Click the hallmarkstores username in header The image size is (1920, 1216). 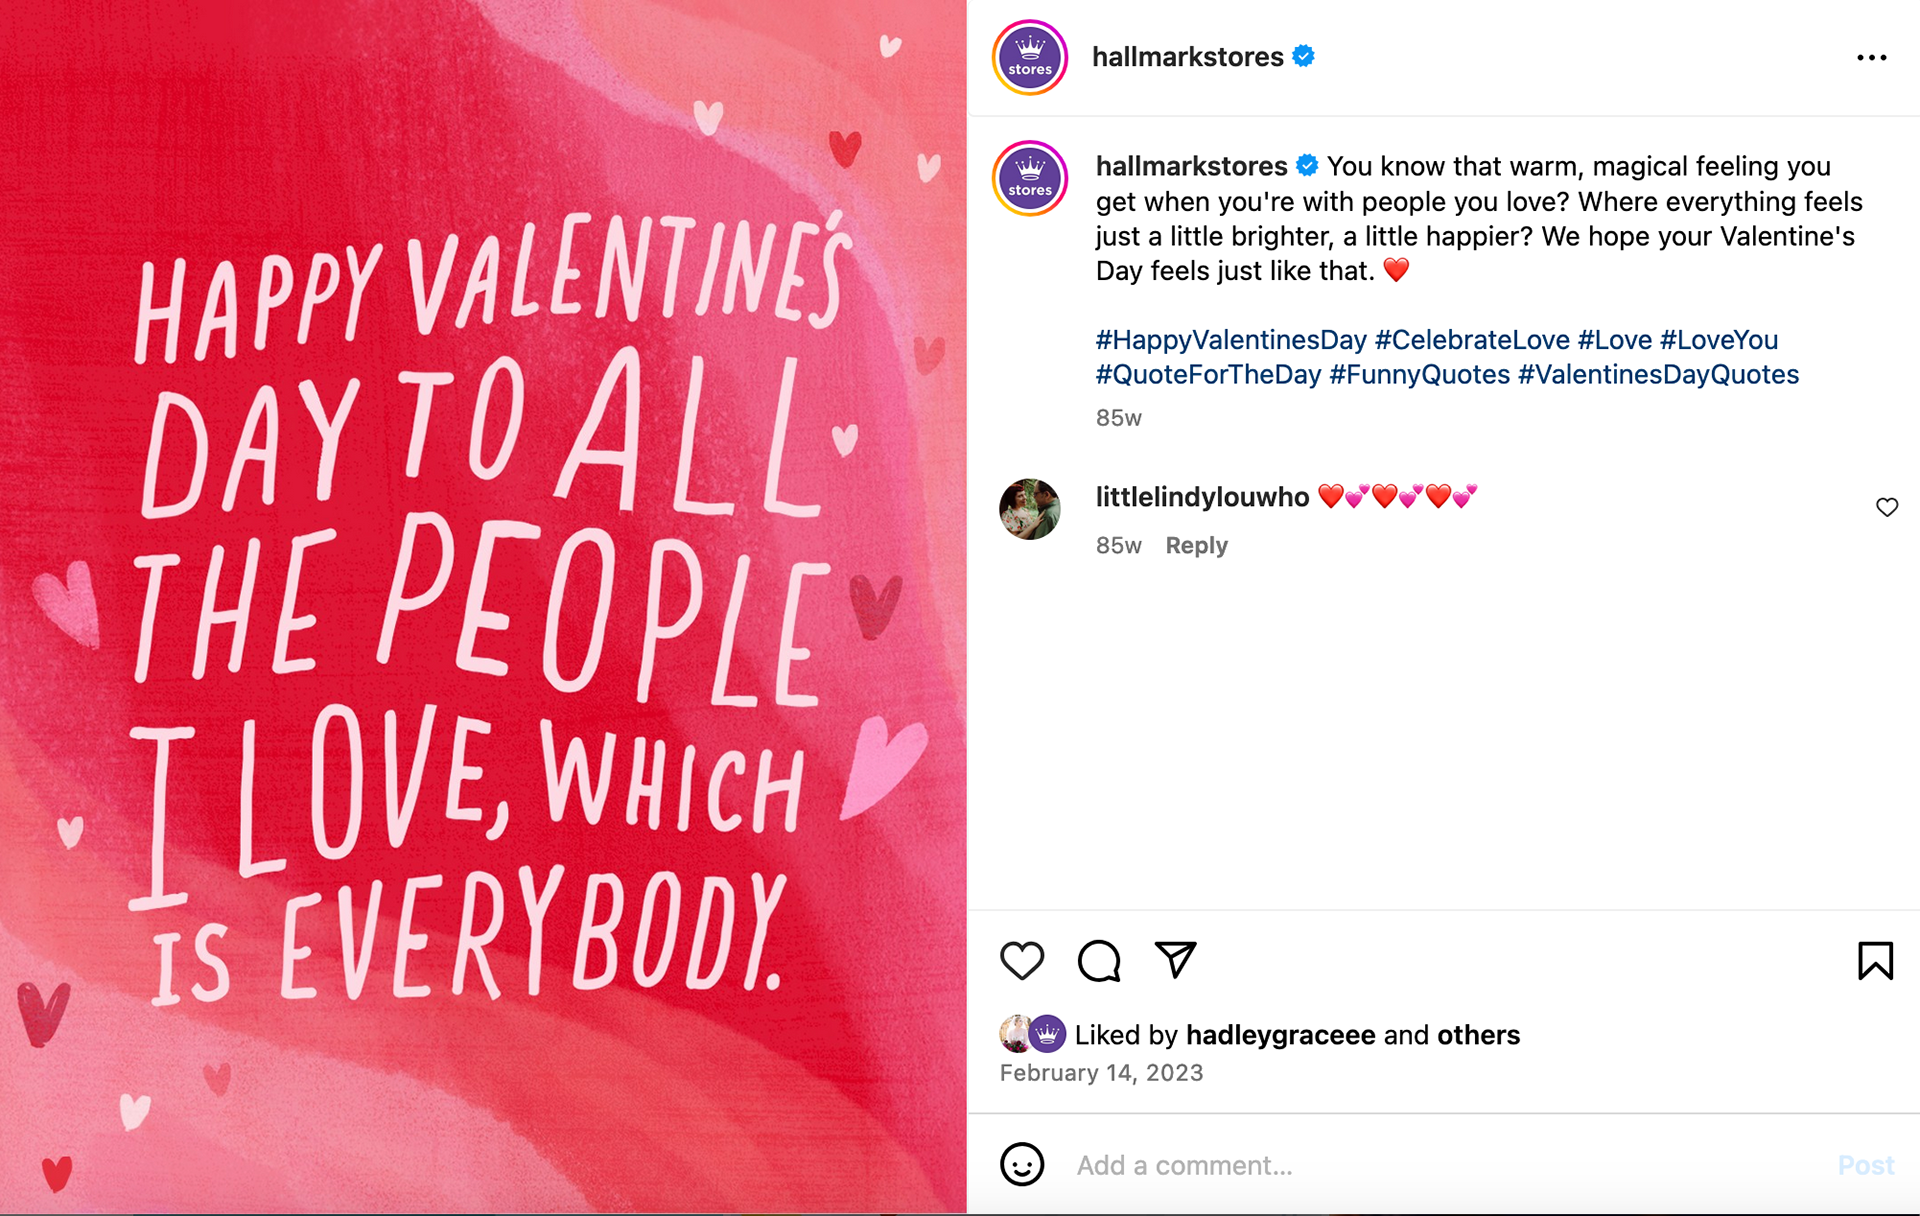[x=1187, y=57]
